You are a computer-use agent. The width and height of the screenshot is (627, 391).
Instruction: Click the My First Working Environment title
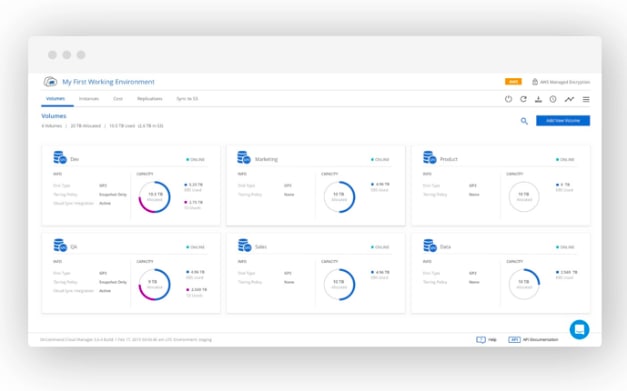(108, 82)
